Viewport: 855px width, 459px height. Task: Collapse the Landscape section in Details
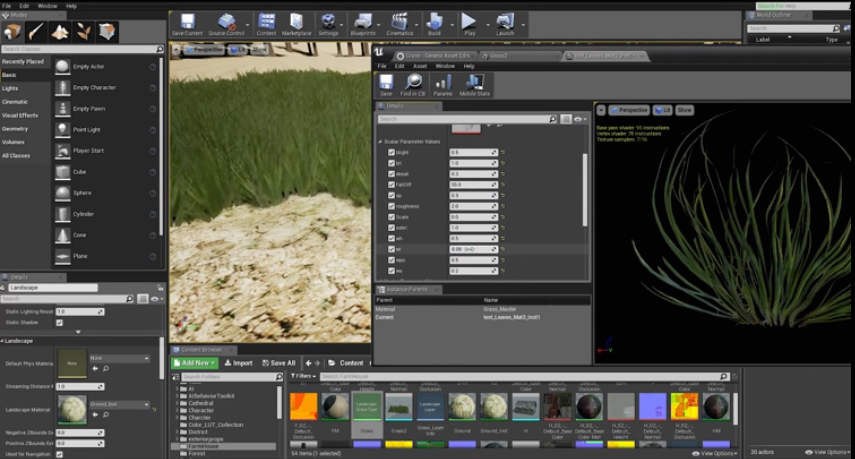click(2, 341)
